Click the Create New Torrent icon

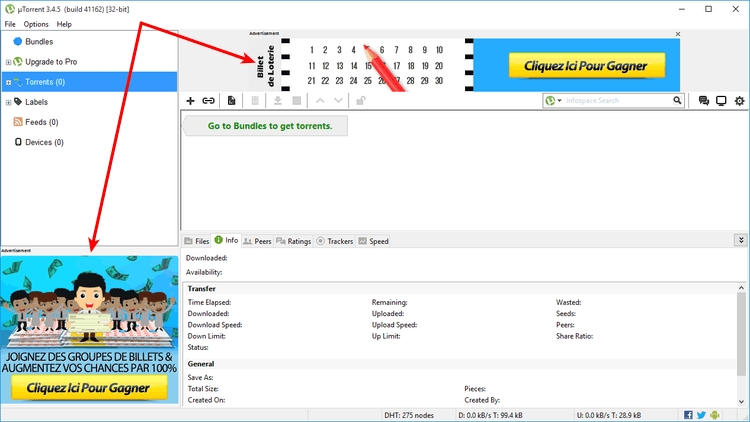coord(231,101)
